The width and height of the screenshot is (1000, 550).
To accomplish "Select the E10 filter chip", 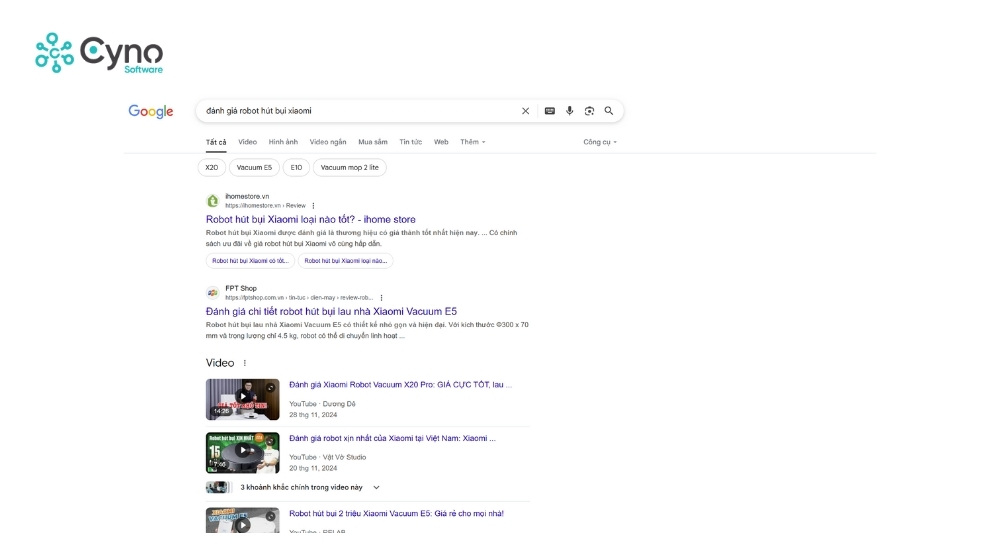I will pyautogui.click(x=296, y=168).
